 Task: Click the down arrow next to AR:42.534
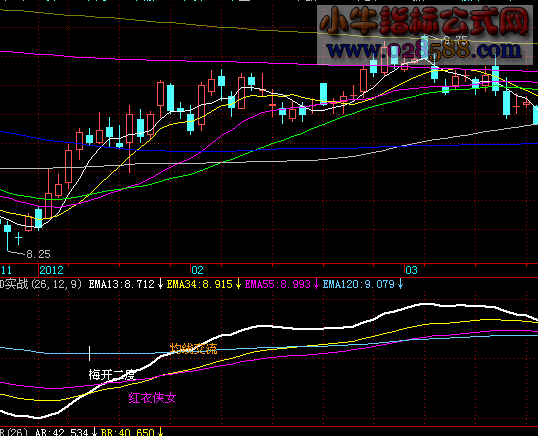pos(94,432)
